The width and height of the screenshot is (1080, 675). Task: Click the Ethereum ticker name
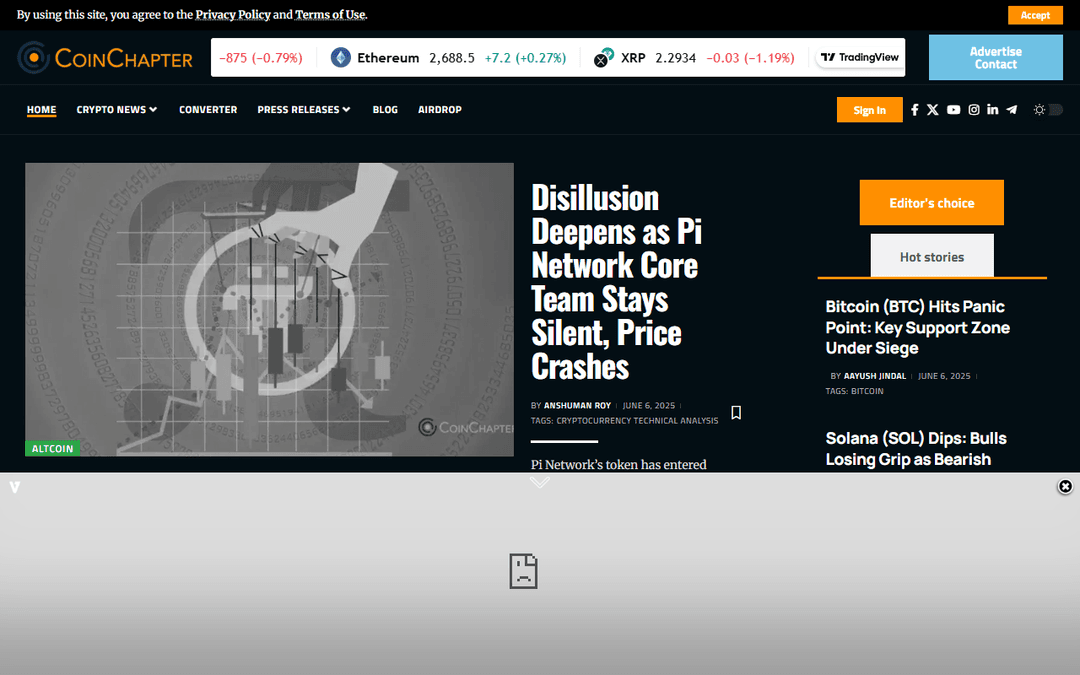pos(388,58)
